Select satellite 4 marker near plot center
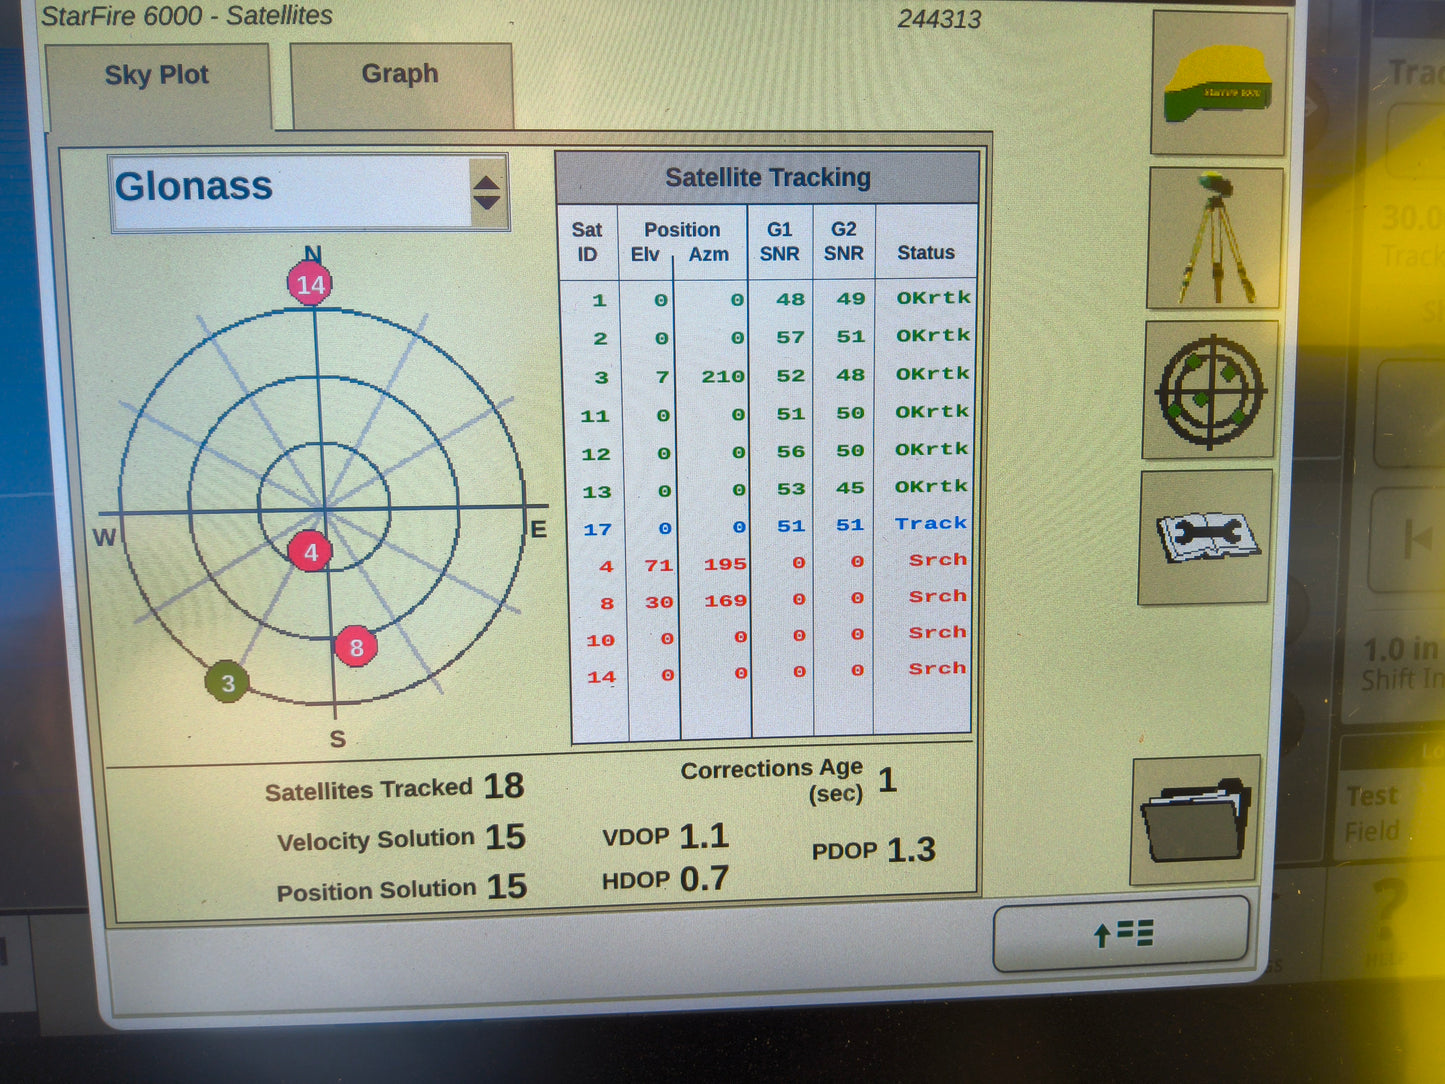 311,550
